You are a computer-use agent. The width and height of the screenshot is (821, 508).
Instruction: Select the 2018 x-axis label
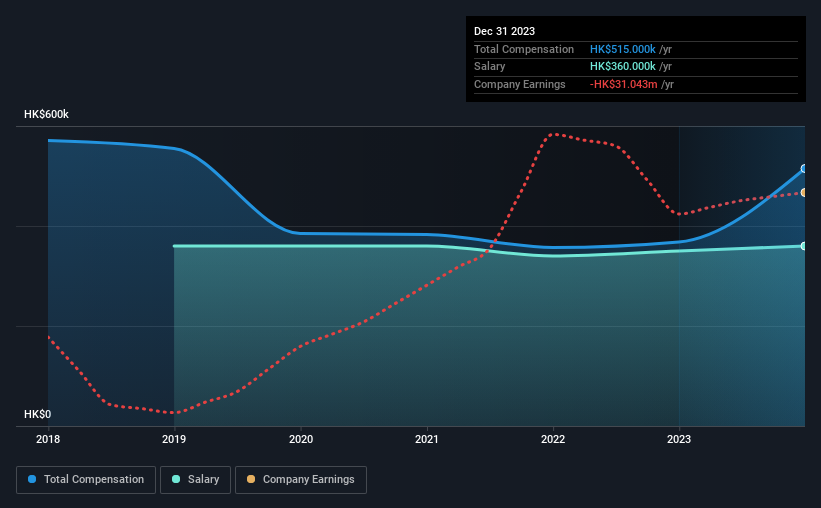tap(48, 439)
